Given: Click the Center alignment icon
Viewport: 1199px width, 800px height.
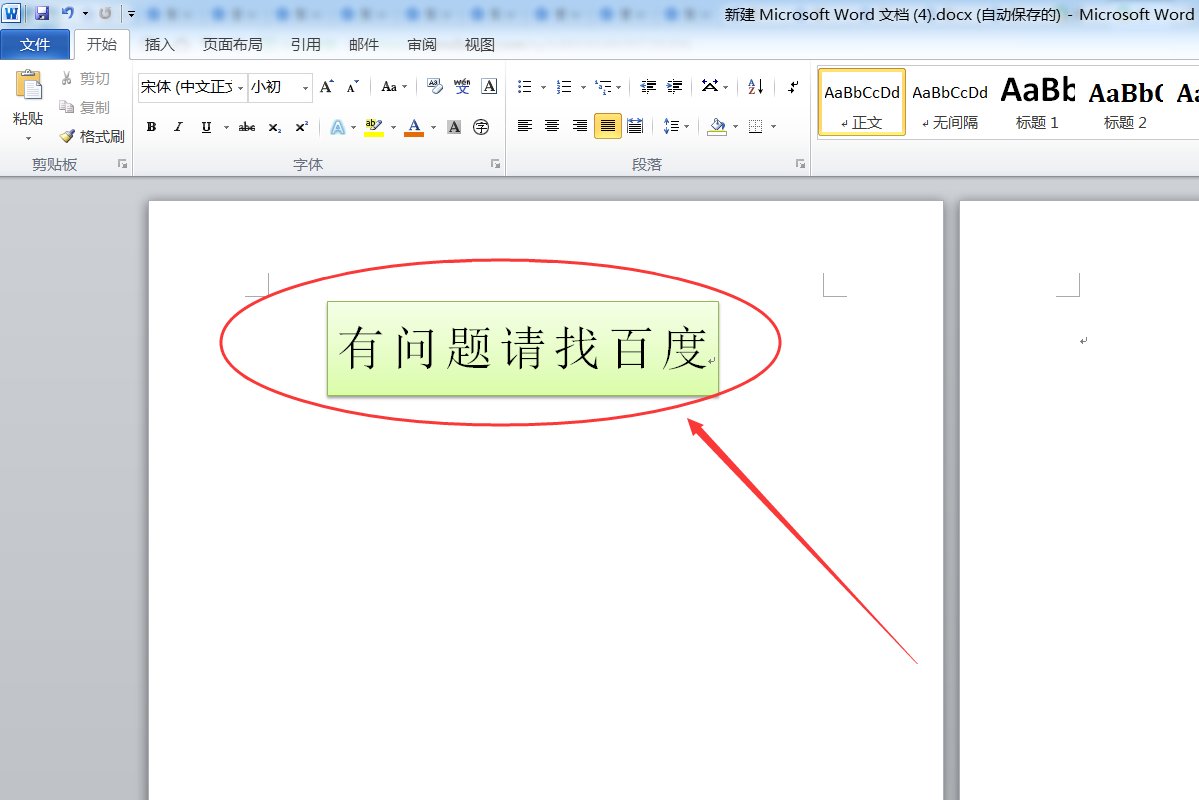Looking at the screenshot, I should coord(552,125).
